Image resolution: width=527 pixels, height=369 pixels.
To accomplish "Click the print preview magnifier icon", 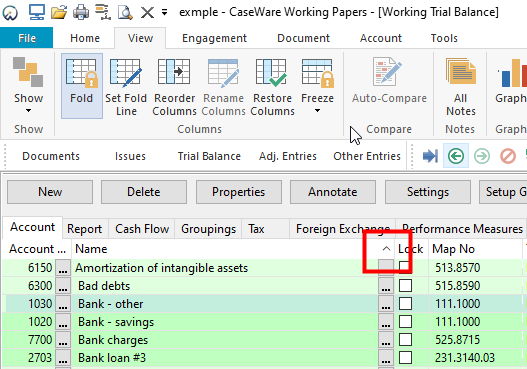I will coord(125,13).
